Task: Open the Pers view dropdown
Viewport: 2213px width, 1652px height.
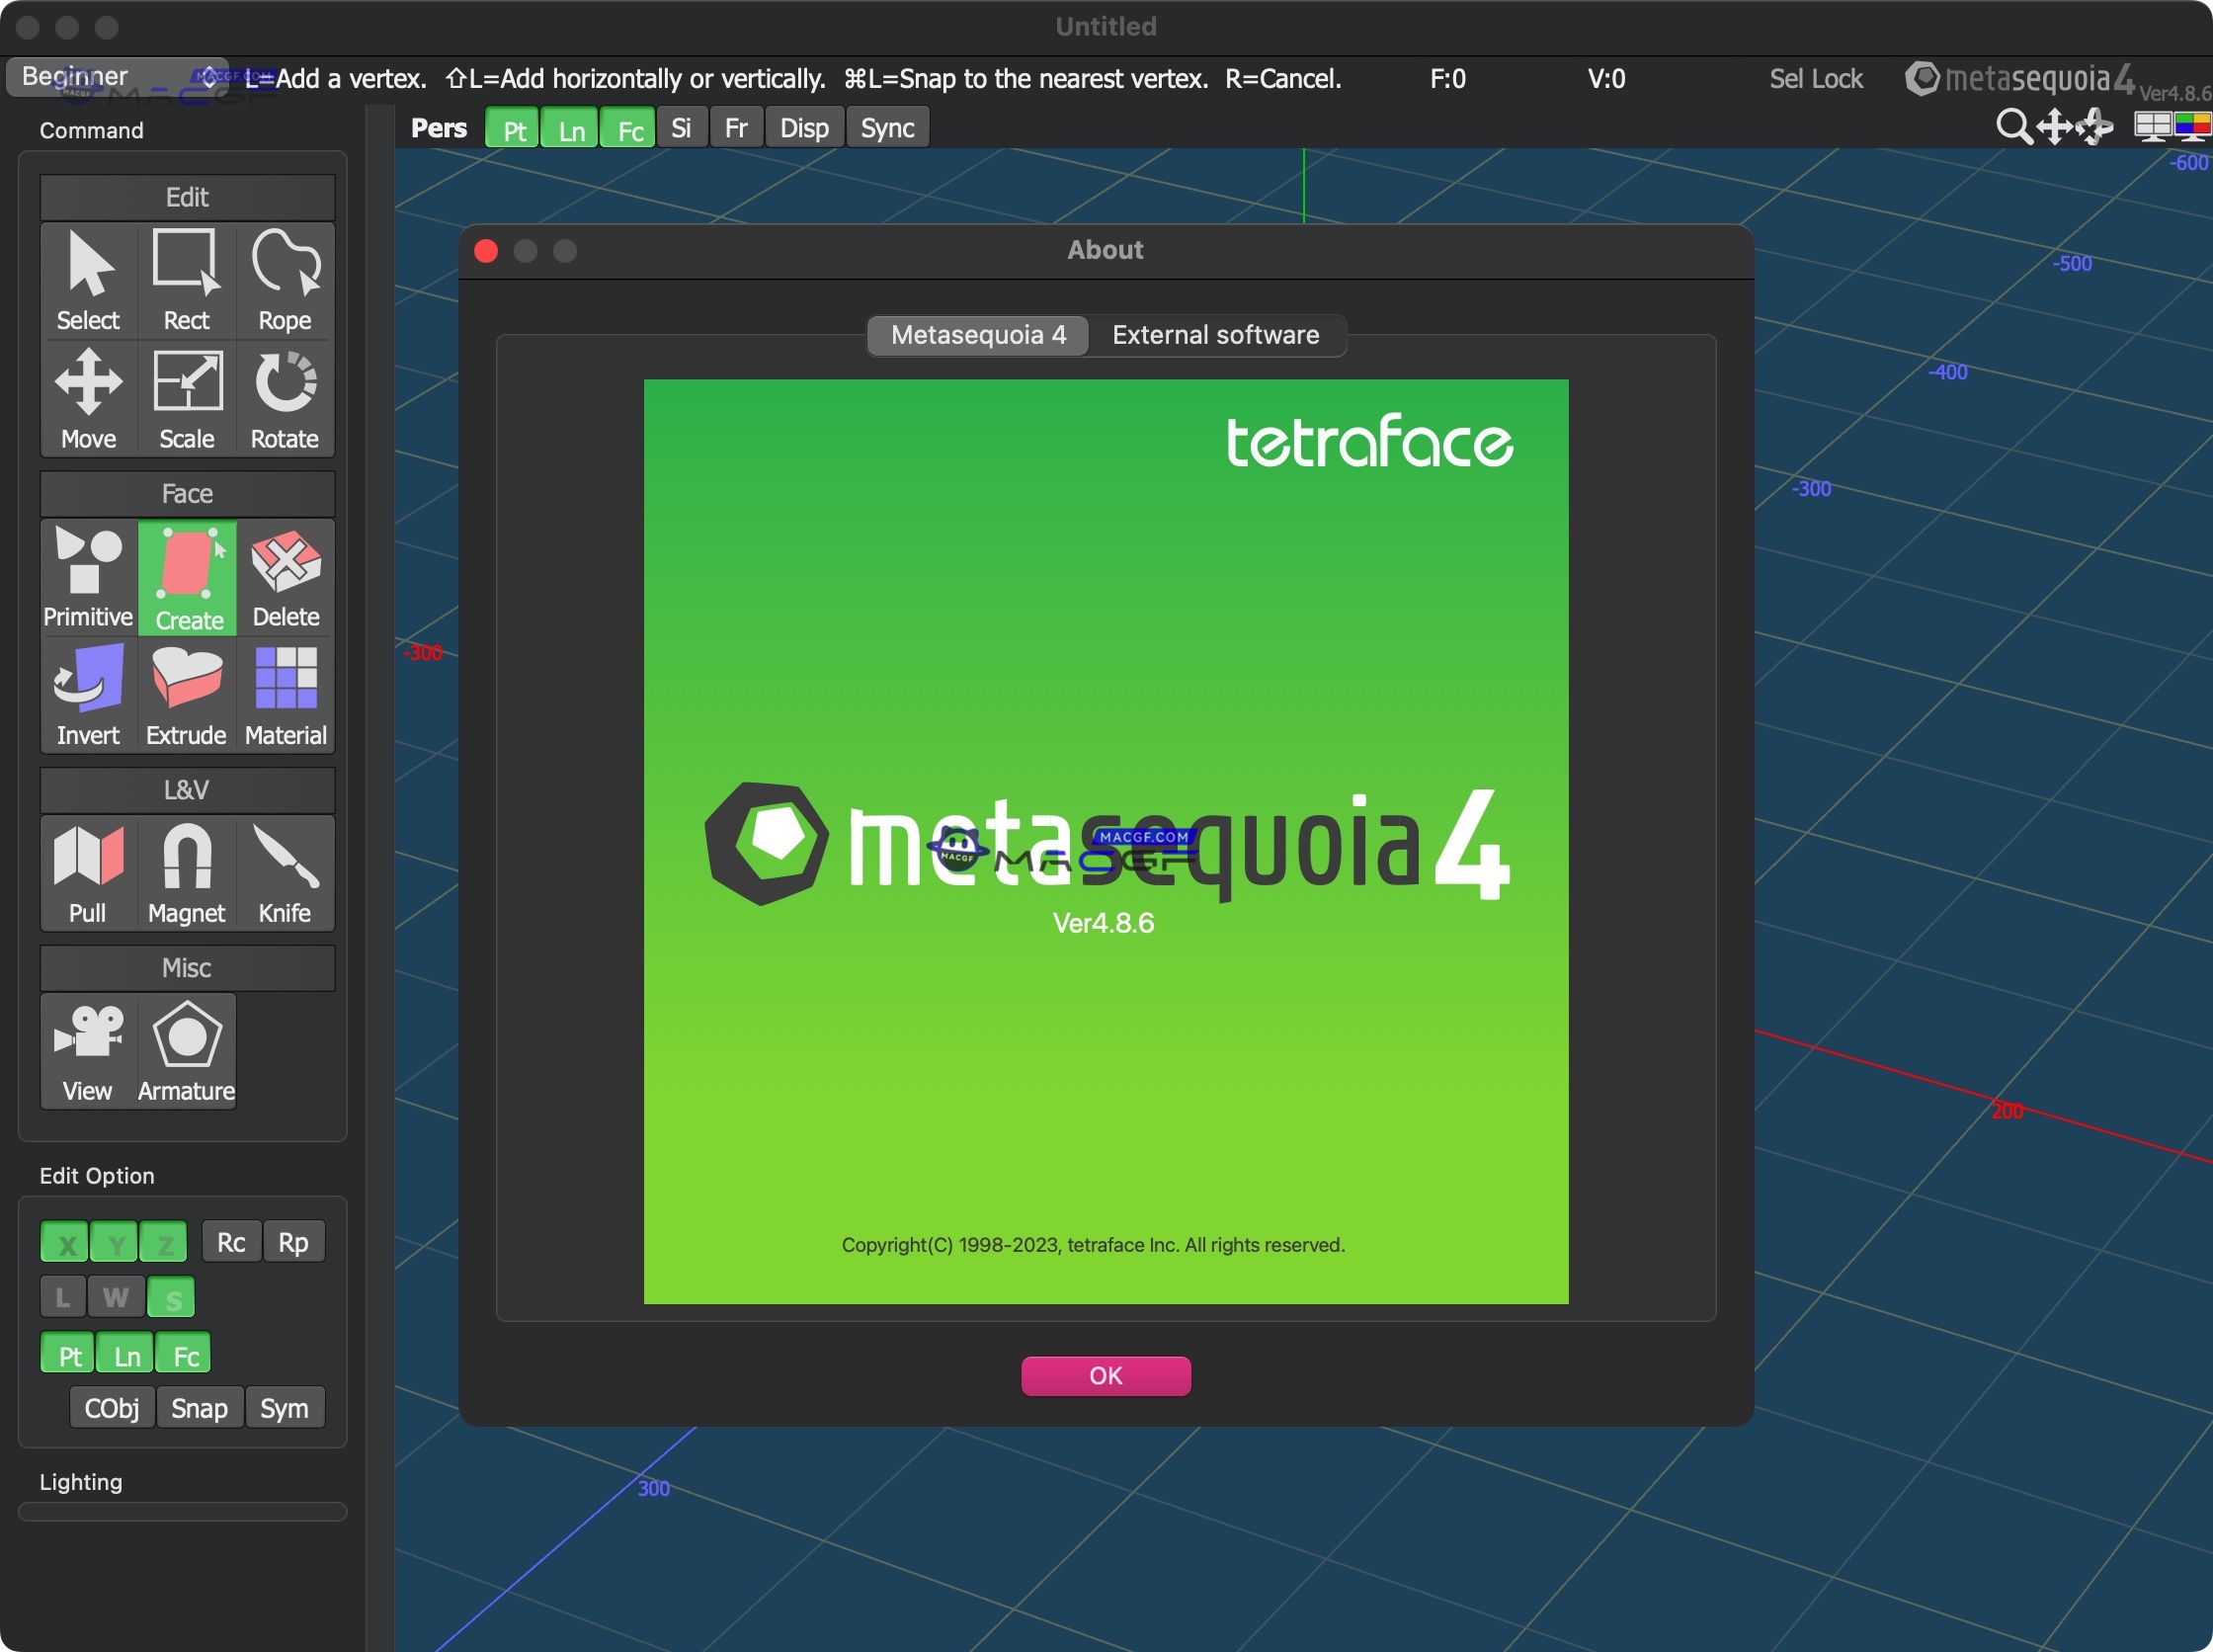Action: coord(437,127)
